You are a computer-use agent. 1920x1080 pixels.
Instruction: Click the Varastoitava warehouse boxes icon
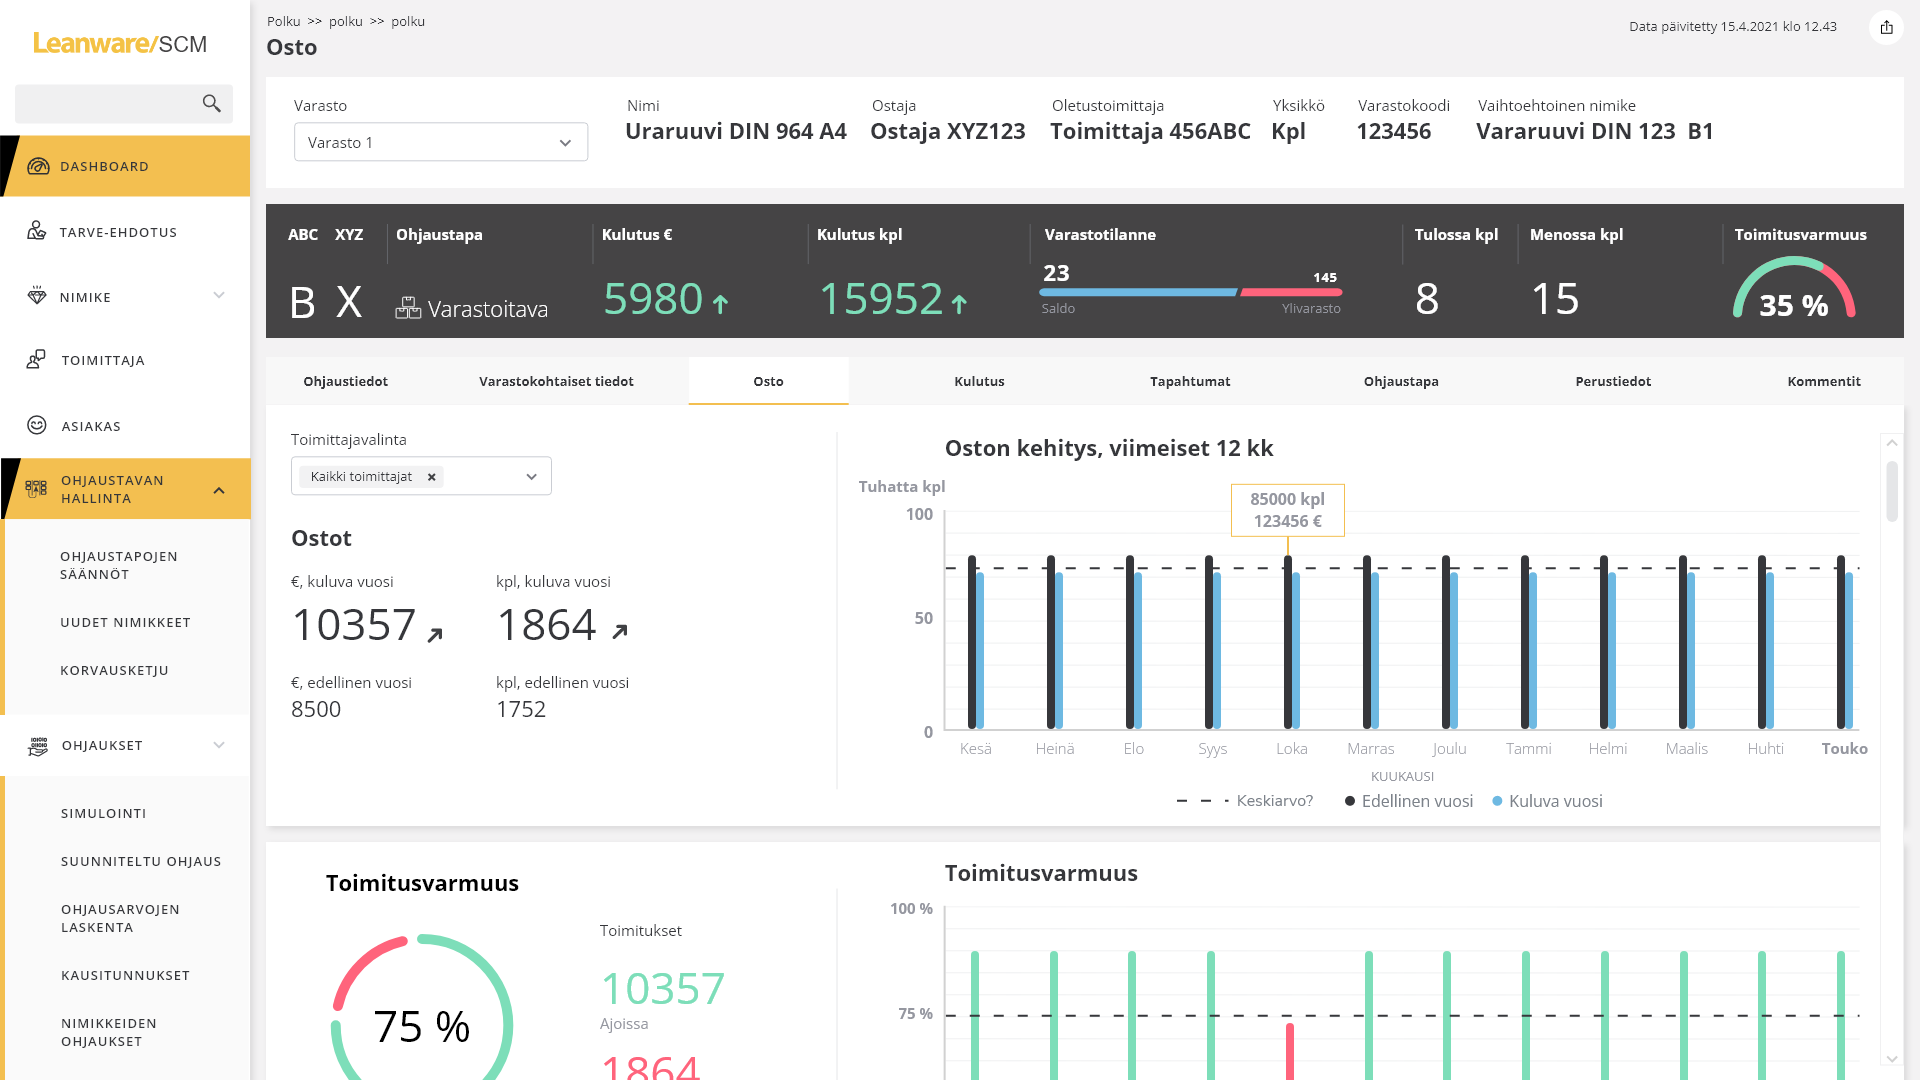pos(408,308)
